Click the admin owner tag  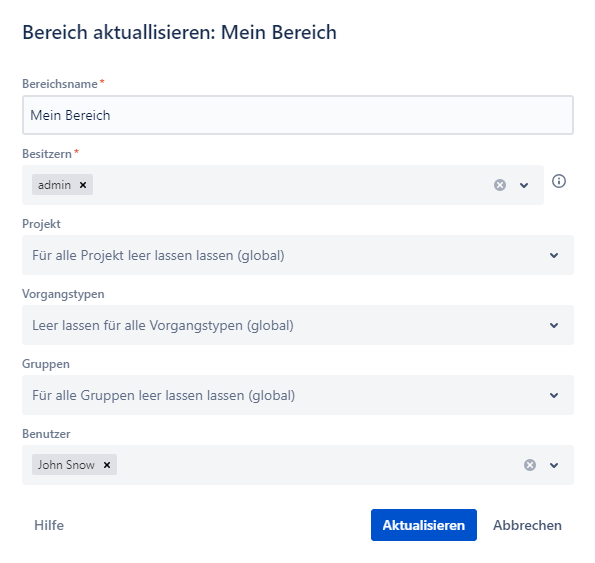pyautogui.click(x=55, y=185)
